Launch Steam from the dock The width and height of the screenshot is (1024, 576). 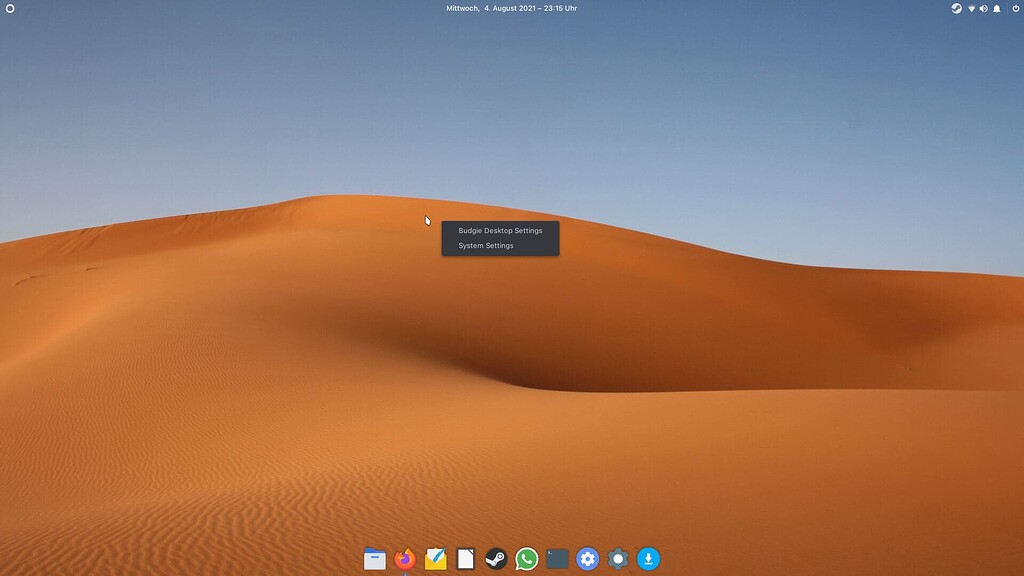tap(496, 560)
